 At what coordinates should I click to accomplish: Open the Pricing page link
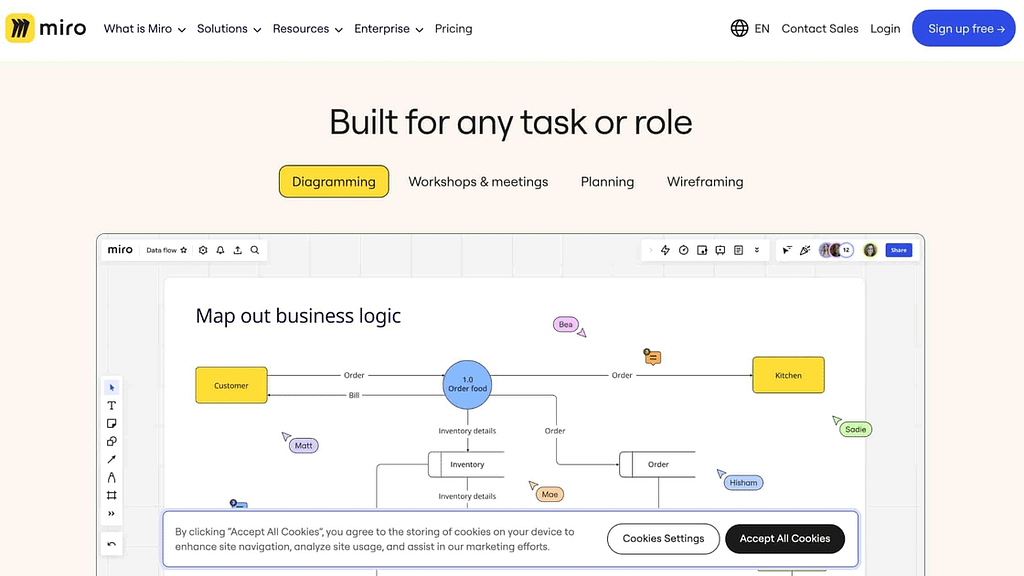pos(453,29)
